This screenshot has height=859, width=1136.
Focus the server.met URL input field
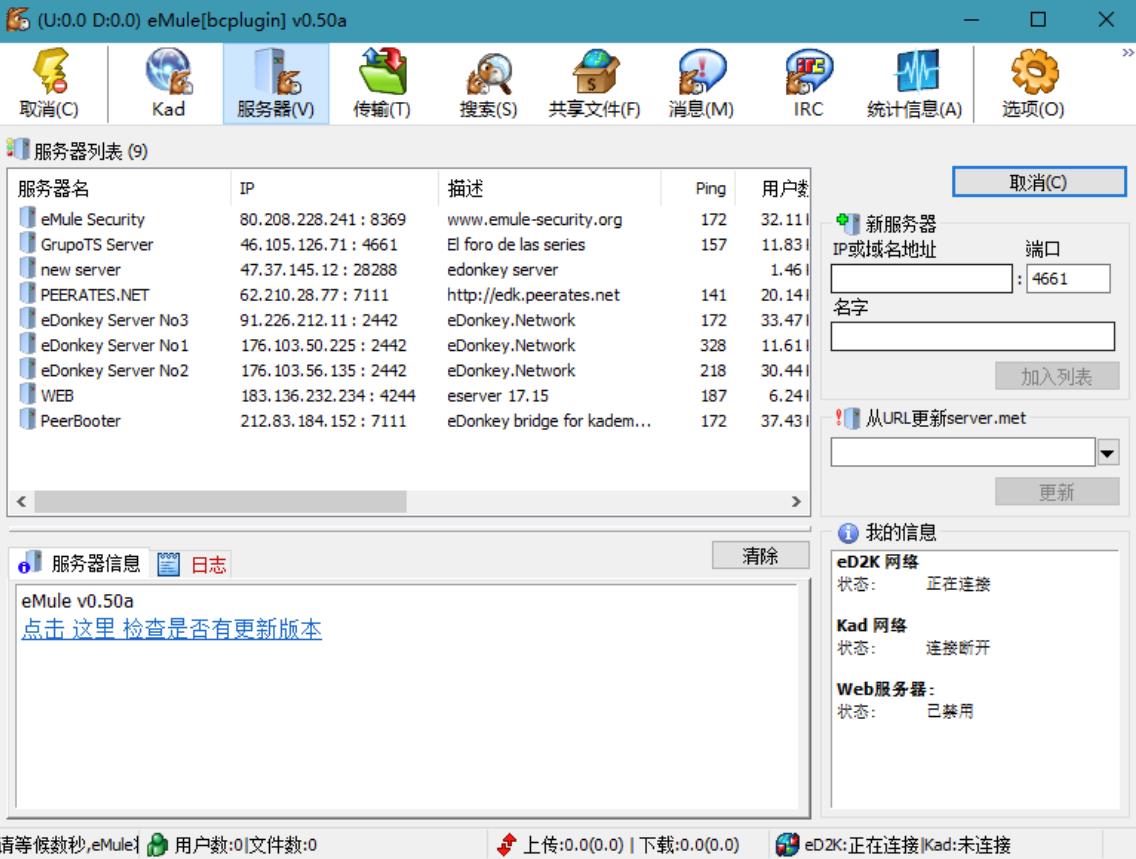(x=963, y=453)
